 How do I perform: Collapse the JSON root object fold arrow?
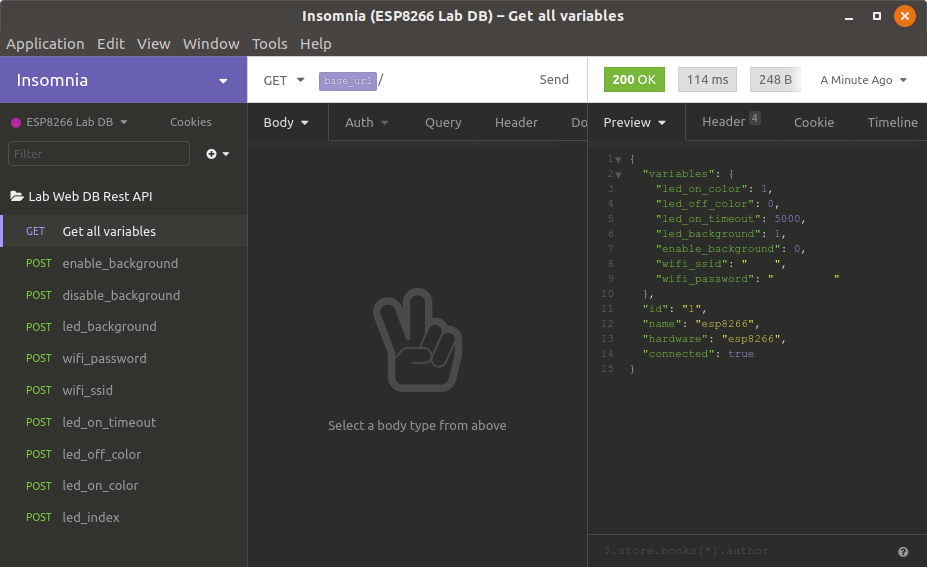(618, 159)
